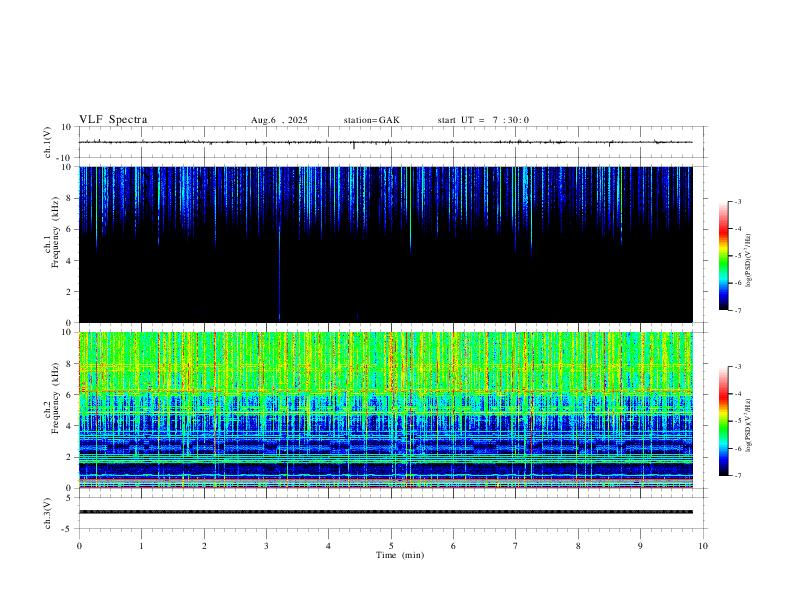
Task: Click the time axis tick label '7'
Action: coord(516,546)
